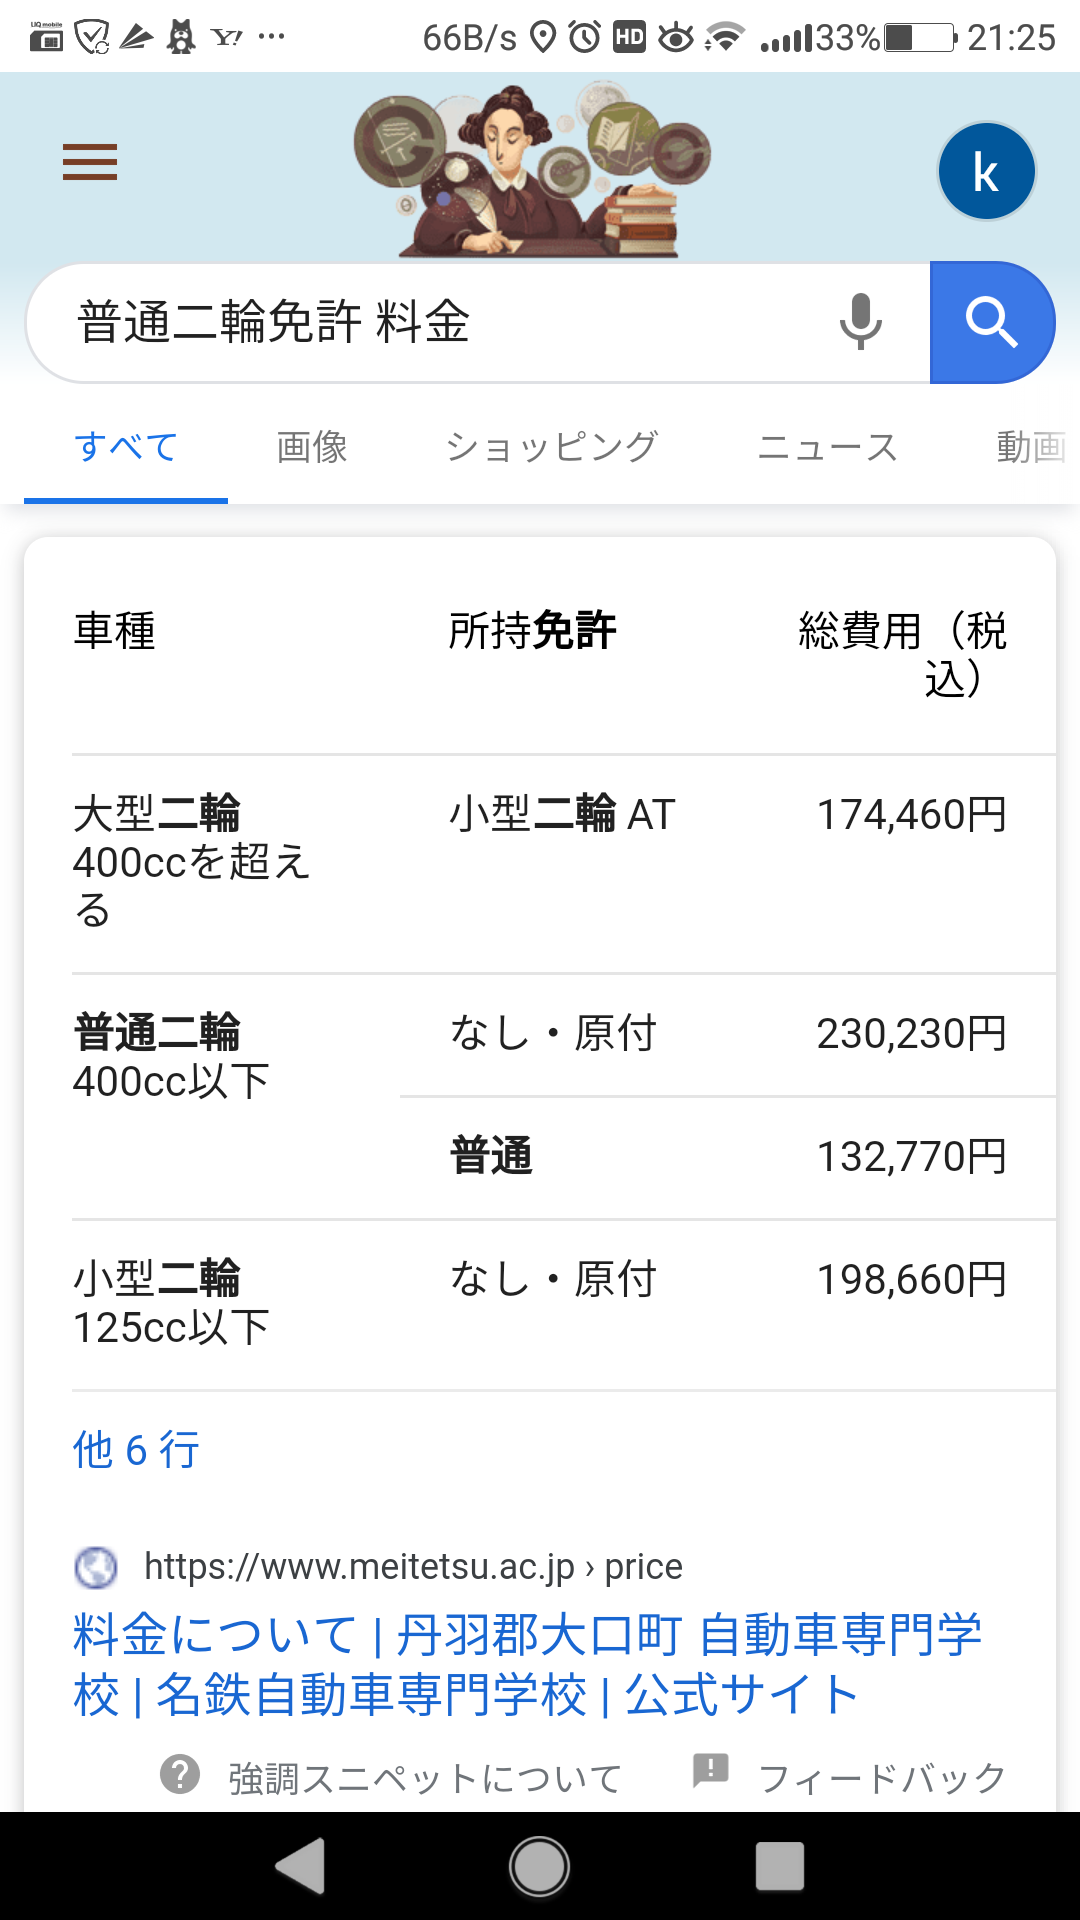Expand the table with 他 6 行

pos(136,1450)
